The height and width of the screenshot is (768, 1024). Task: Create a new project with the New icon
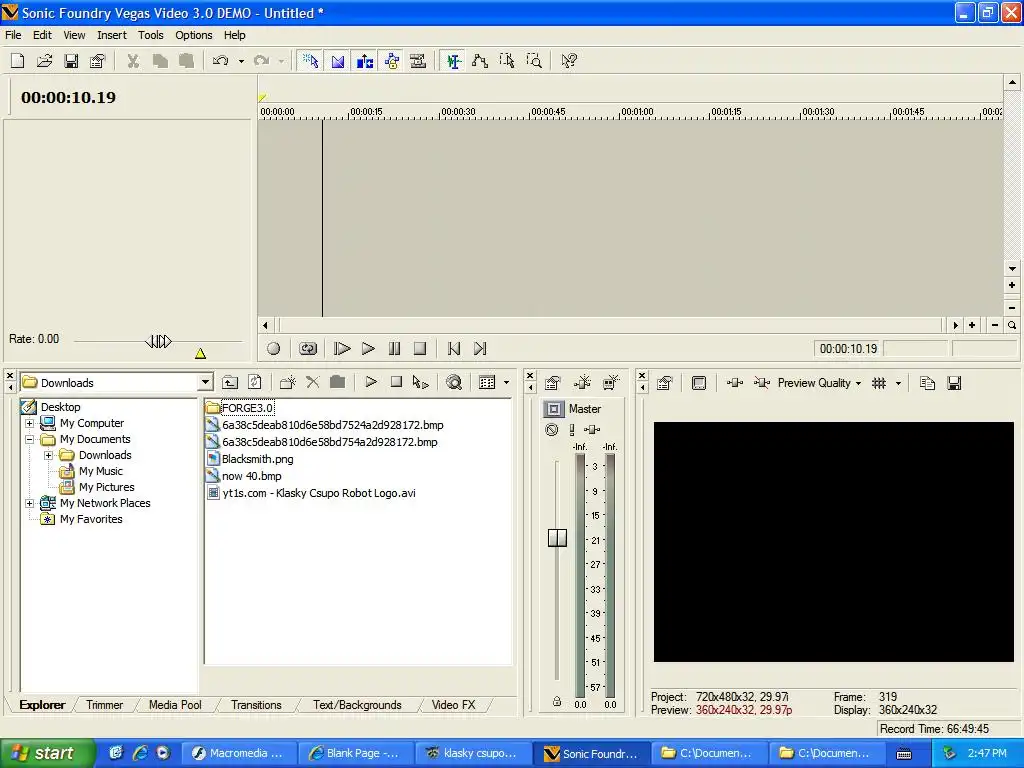coord(18,61)
